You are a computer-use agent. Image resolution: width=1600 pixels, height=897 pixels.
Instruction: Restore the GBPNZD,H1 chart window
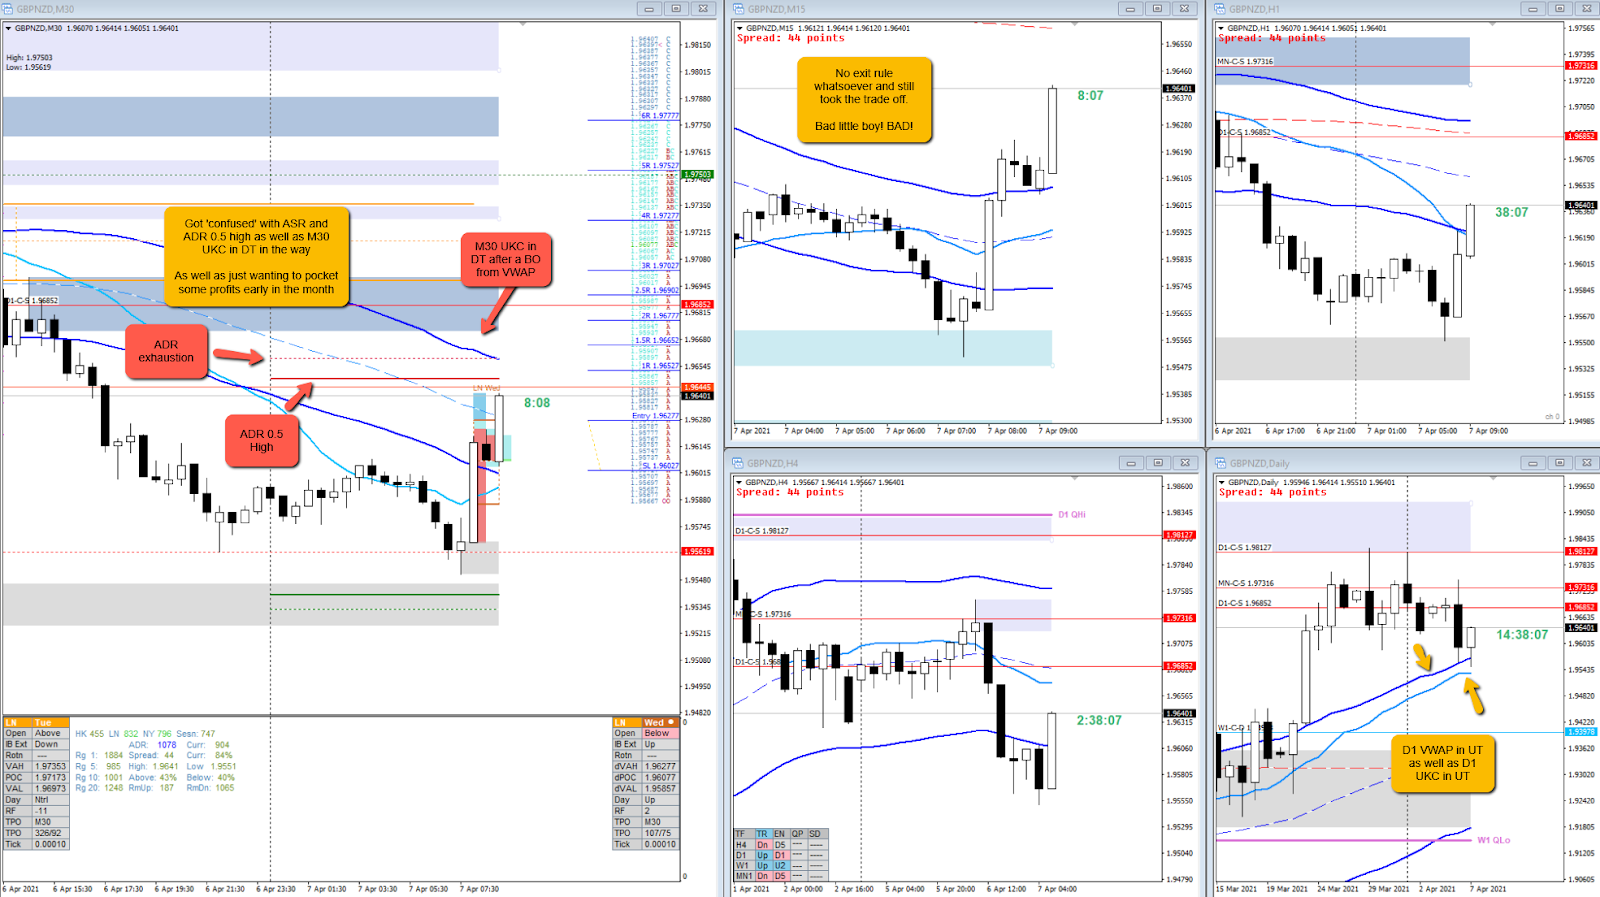[1559, 9]
